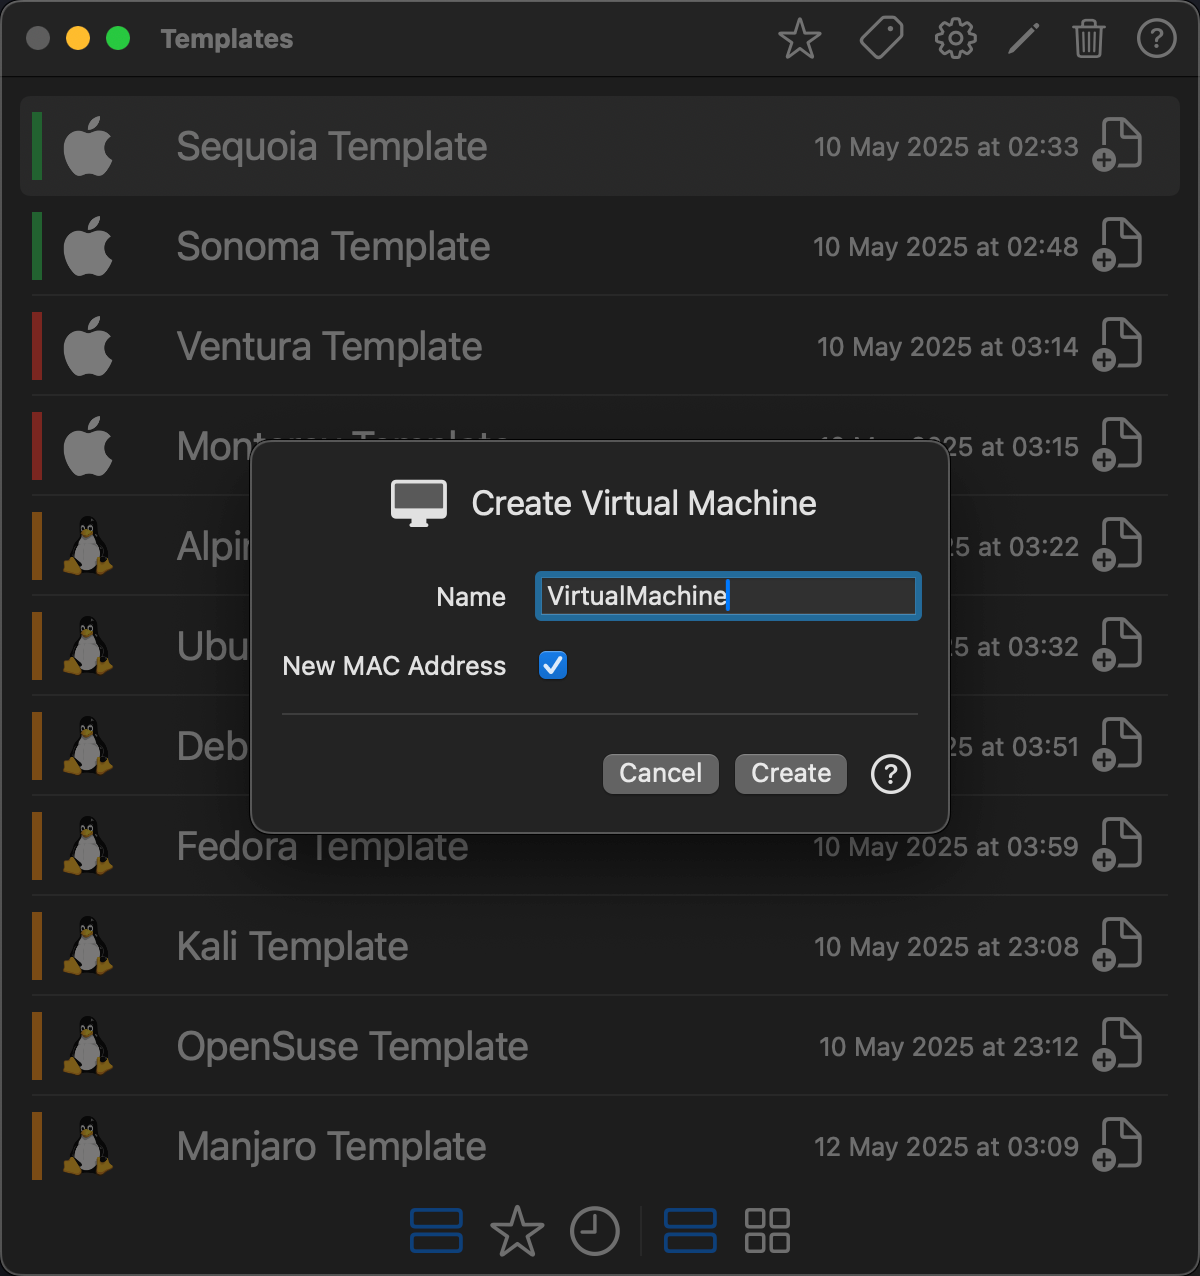
Task: Click the duplicate icon beside Manjaro Template
Action: click(x=1117, y=1145)
